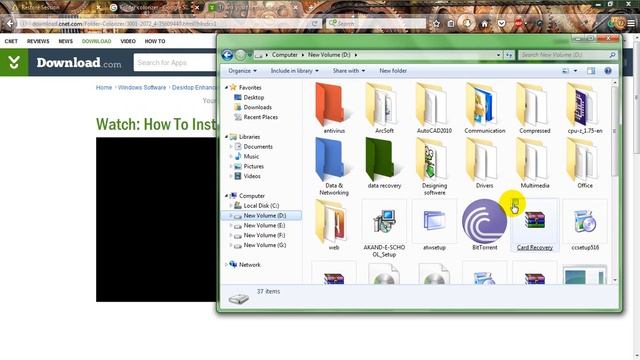
Task: Select the BitTorrent application icon
Action: click(x=484, y=222)
